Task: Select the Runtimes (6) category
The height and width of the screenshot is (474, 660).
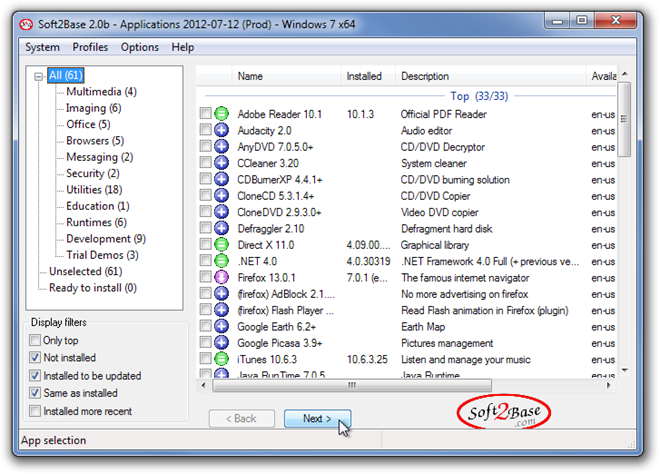Action: [96, 222]
